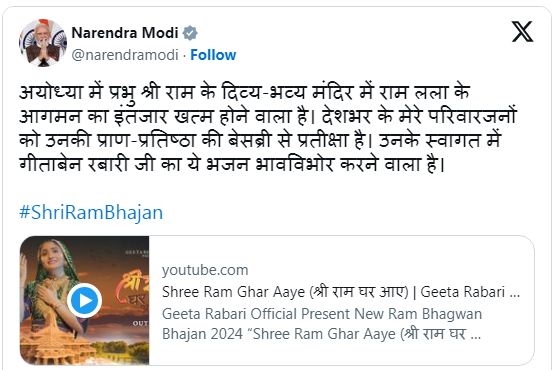Click the youtube.com domain label
The height and width of the screenshot is (370, 556).
coord(205,270)
